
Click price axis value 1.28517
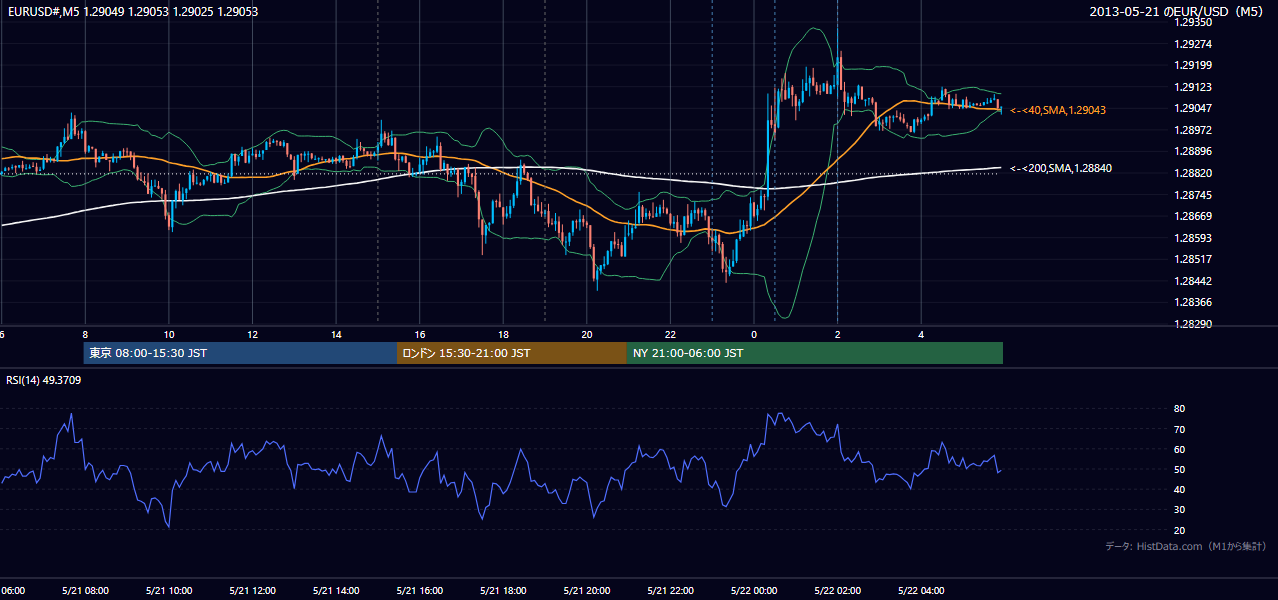pos(1193,259)
